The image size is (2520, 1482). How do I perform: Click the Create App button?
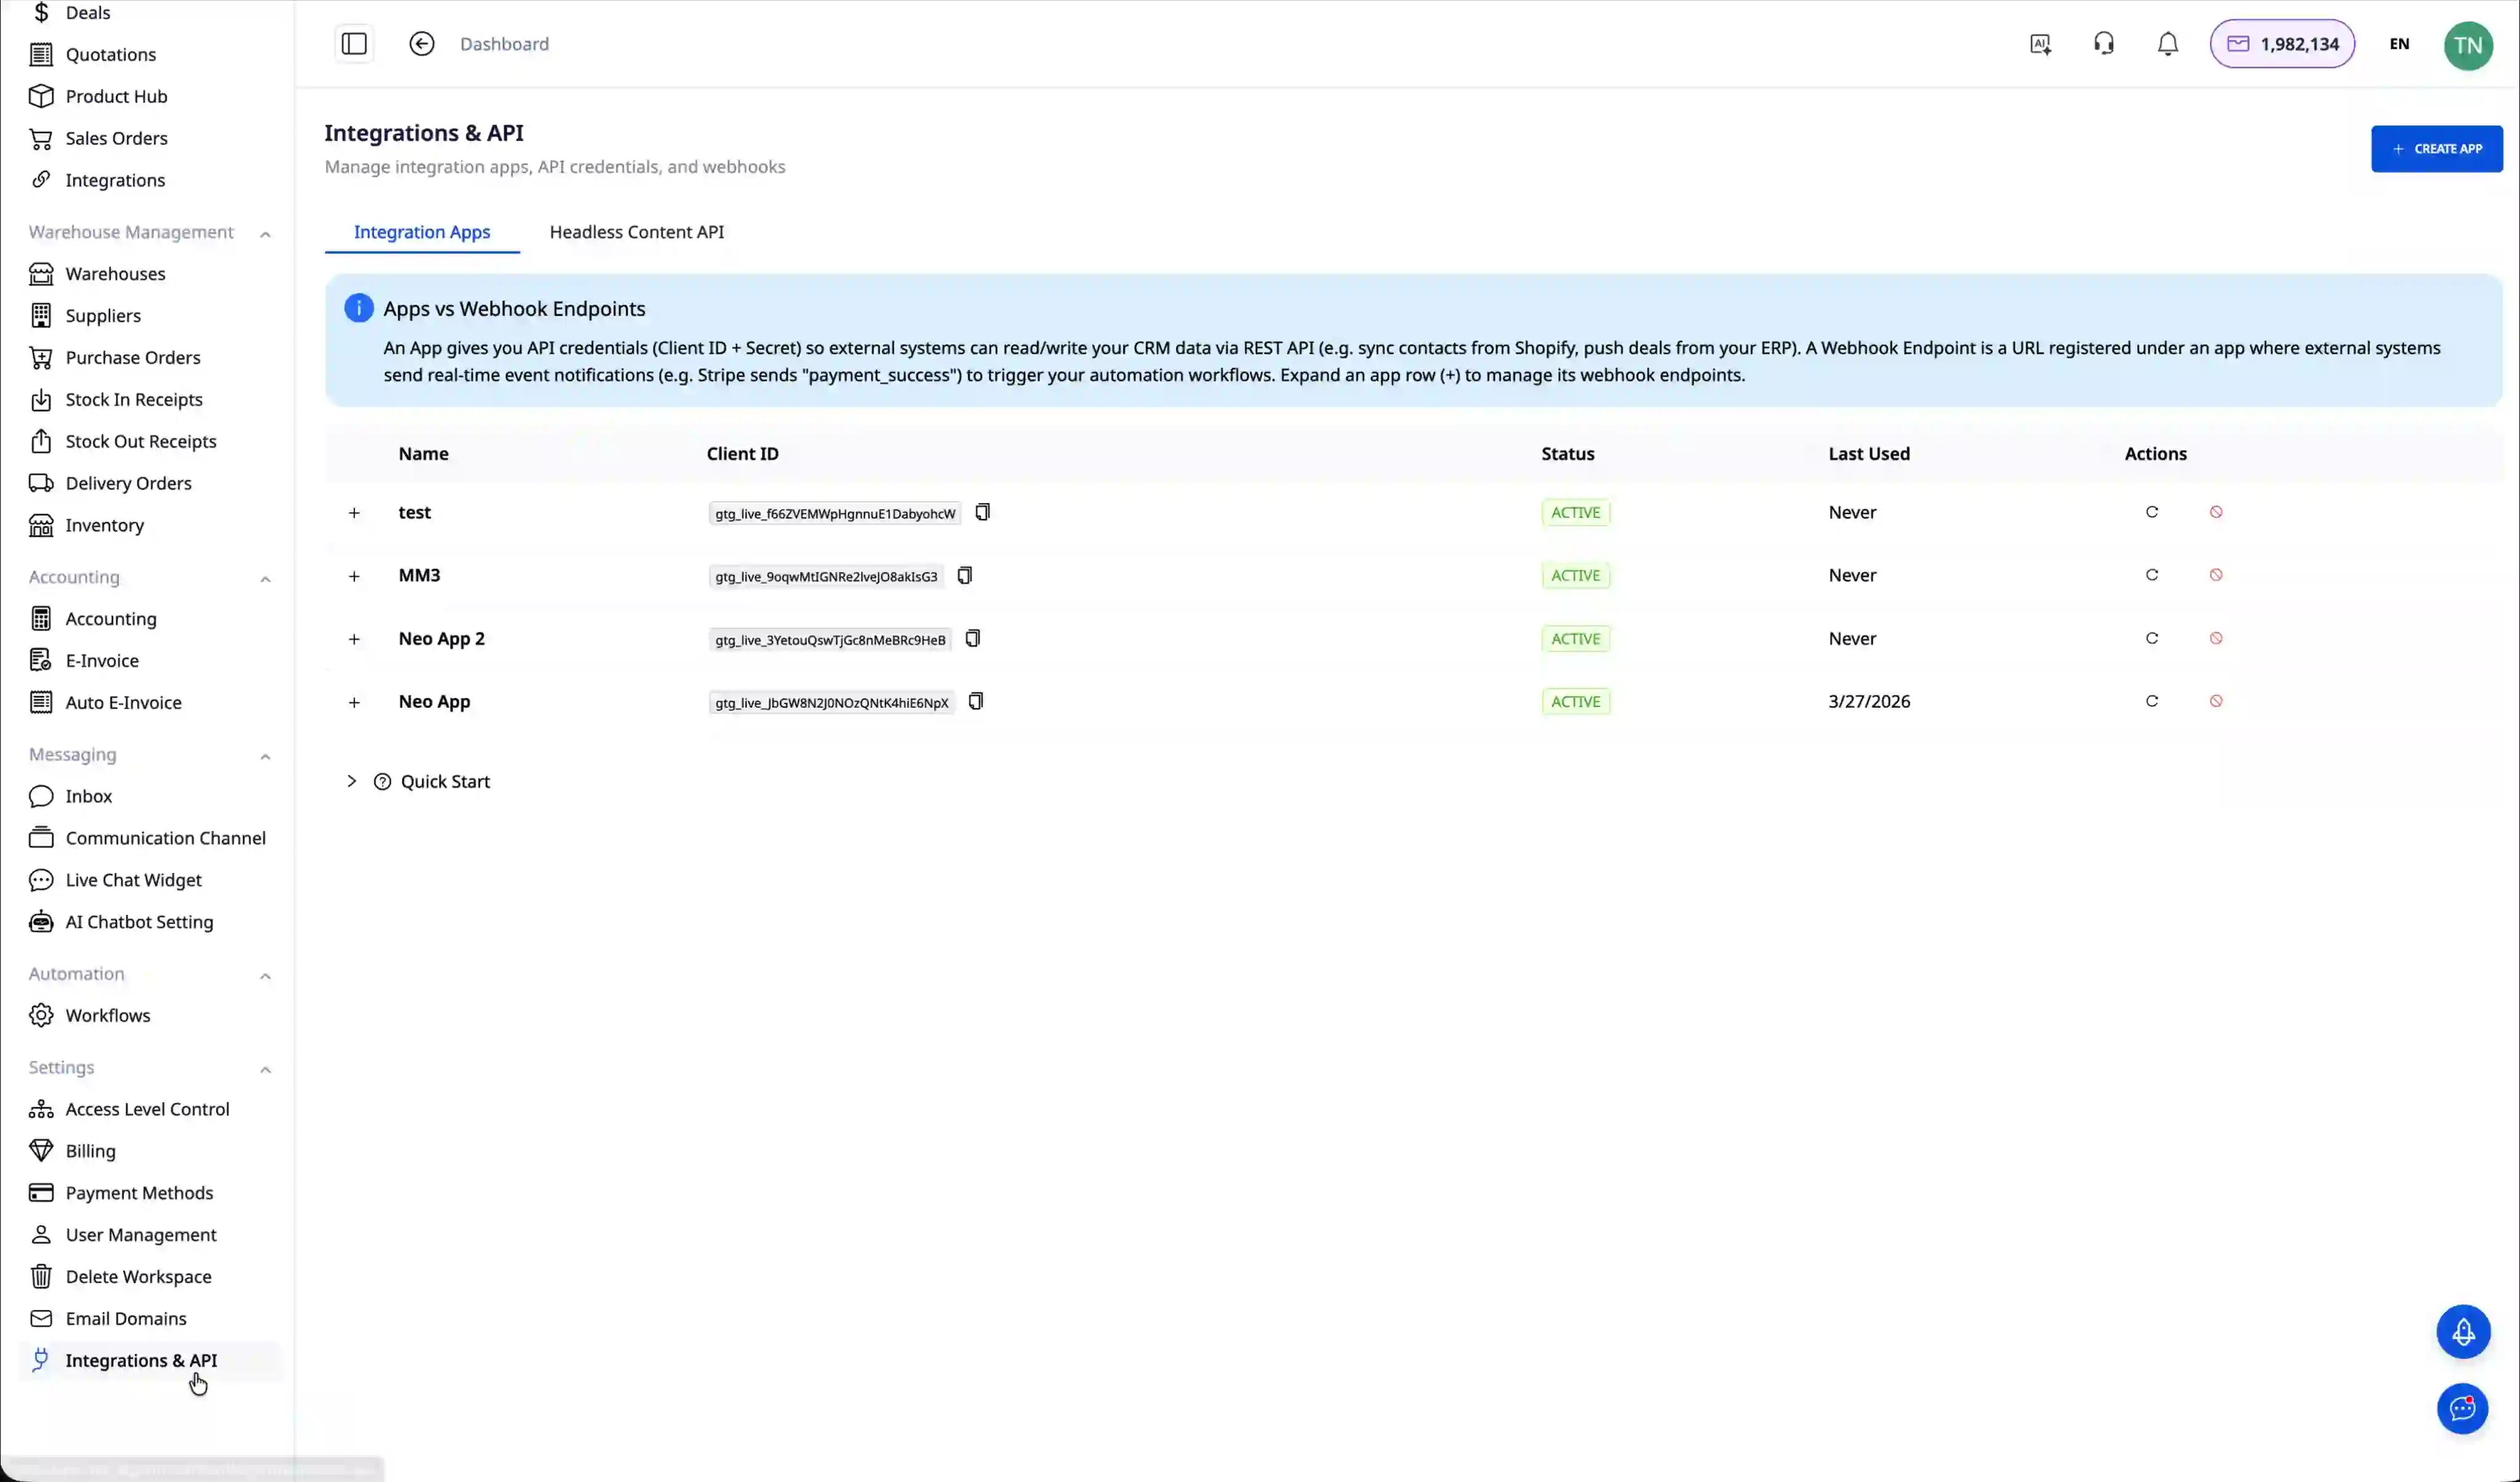(x=2437, y=148)
